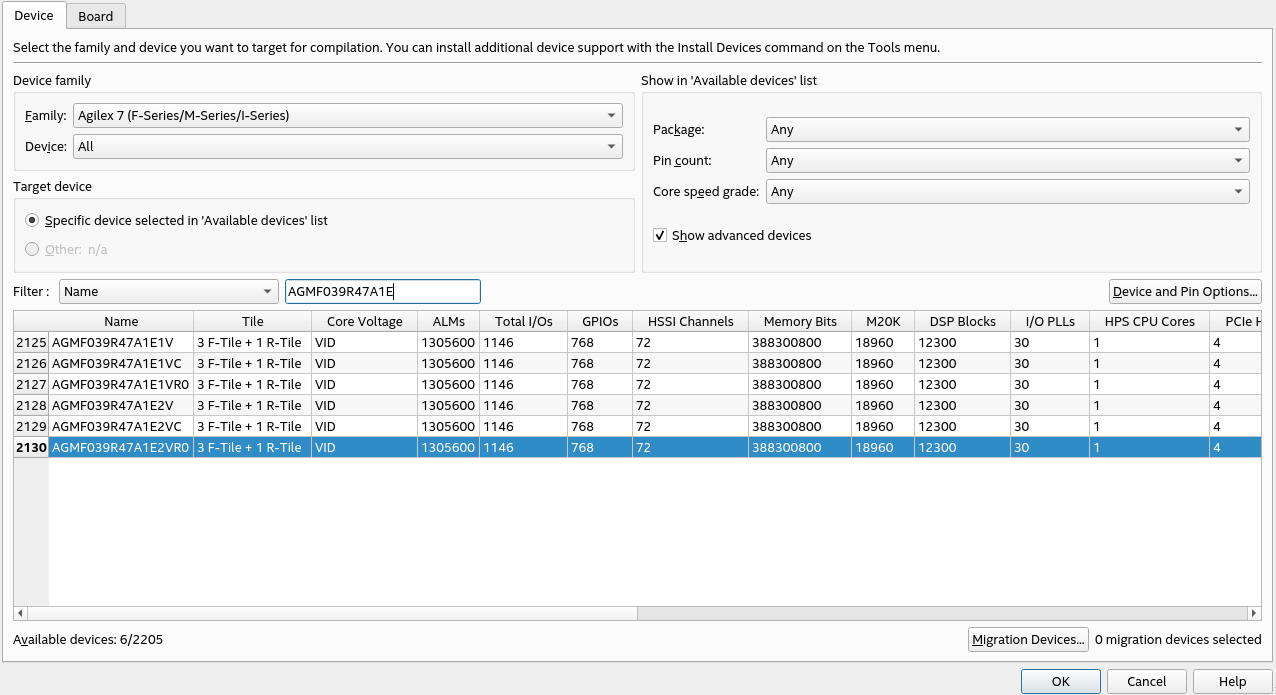Image resolution: width=1276 pixels, height=695 pixels.
Task: Click the horizontal scrollbar right arrow
Action: (1254, 613)
